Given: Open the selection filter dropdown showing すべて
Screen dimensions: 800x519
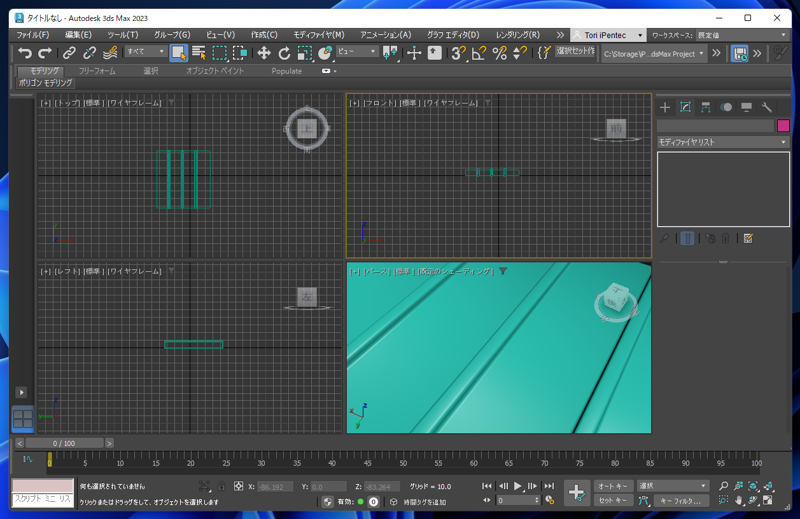Looking at the screenshot, I should tap(145, 52).
